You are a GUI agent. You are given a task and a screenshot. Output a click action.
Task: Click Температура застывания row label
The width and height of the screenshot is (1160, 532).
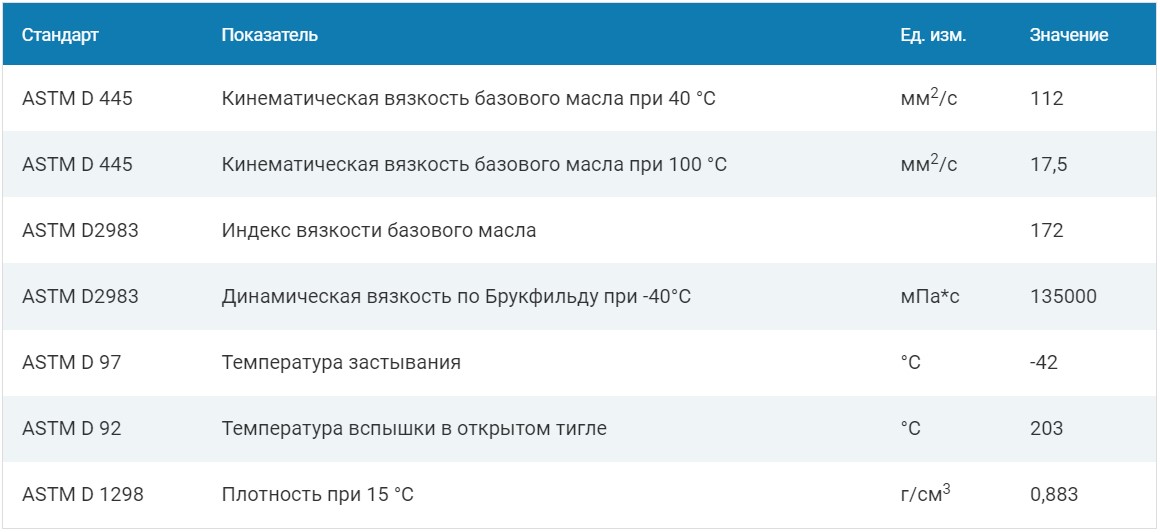(x=341, y=363)
